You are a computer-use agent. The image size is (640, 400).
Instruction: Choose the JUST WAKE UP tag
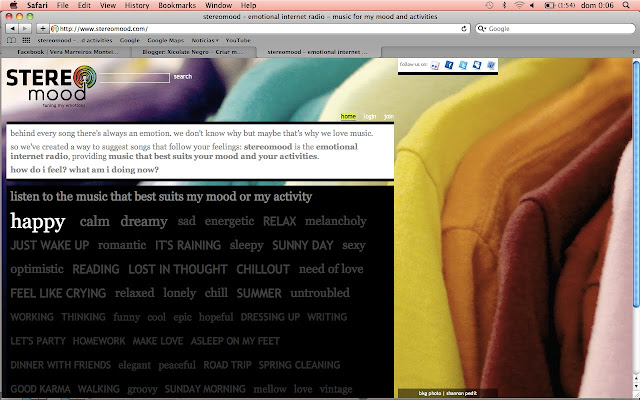50,245
